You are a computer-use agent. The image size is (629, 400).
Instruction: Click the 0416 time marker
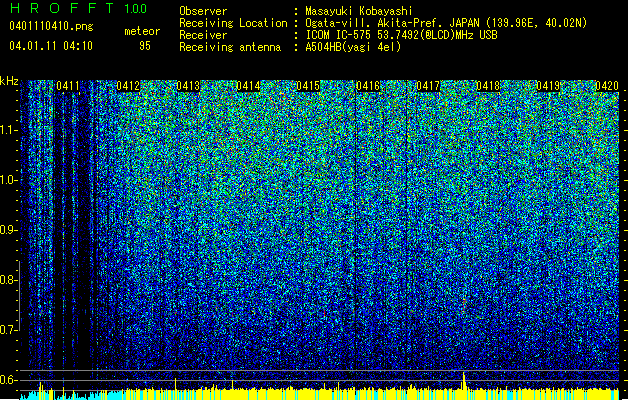tap(368, 86)
